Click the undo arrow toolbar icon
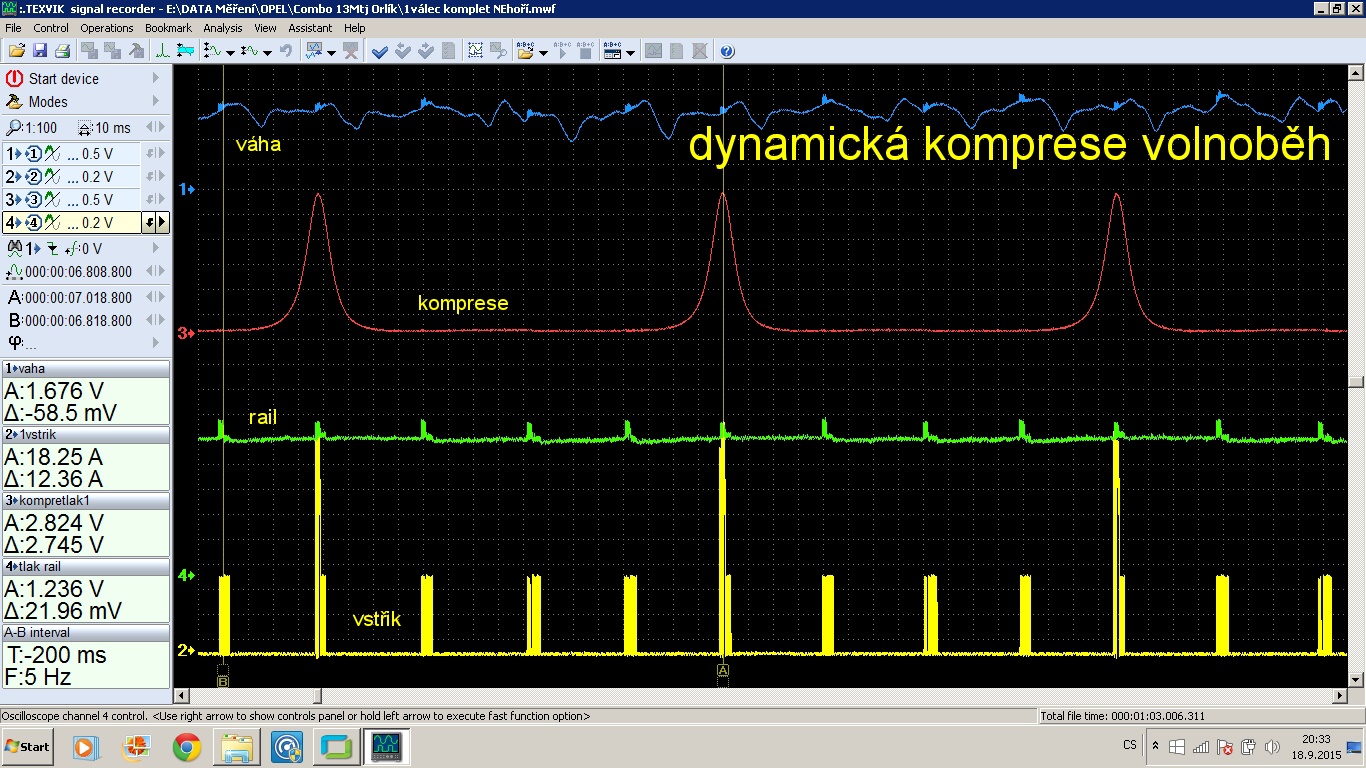Screen dimensions: 1366x768 [286, 51]
